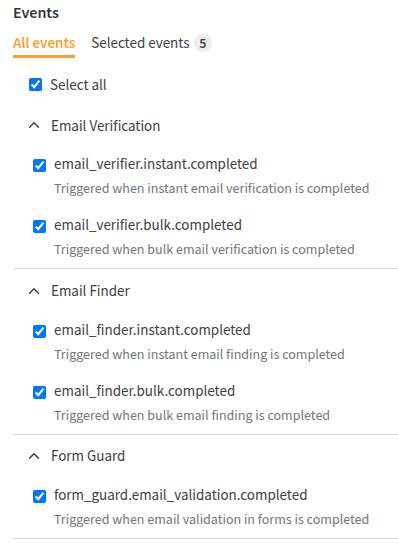This screenshot has width=398, height=547.
Task: Click the Select all label text
Action: (x=78, y=85)
